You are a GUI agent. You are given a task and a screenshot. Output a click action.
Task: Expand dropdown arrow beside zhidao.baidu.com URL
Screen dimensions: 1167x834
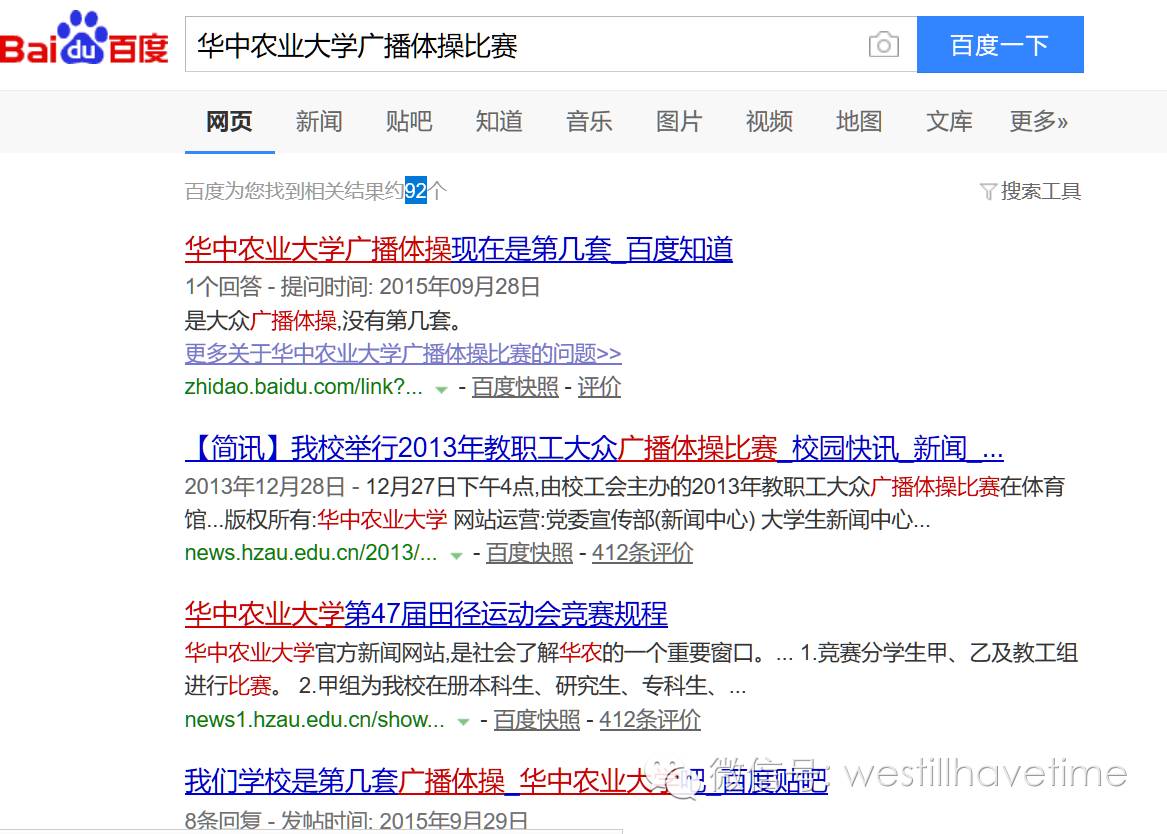pos(441,389)
